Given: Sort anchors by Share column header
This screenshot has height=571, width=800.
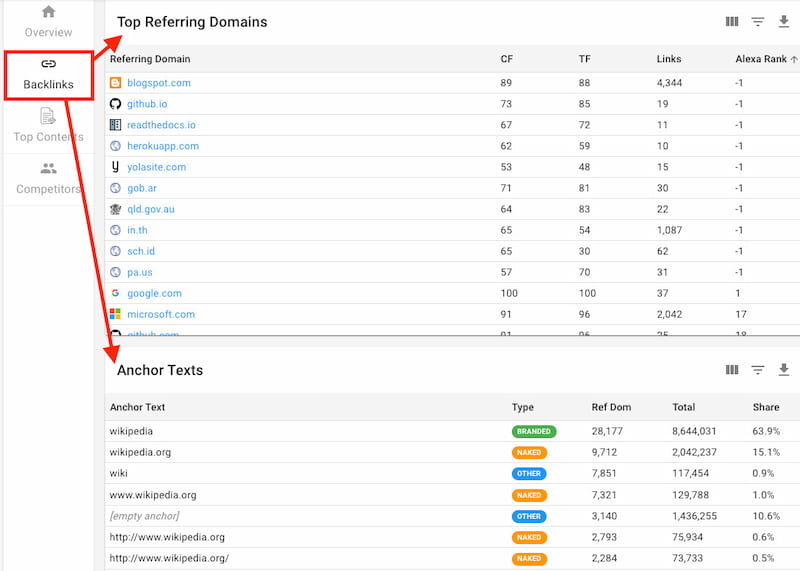Looking at the screenshot, I should point(766,407).
